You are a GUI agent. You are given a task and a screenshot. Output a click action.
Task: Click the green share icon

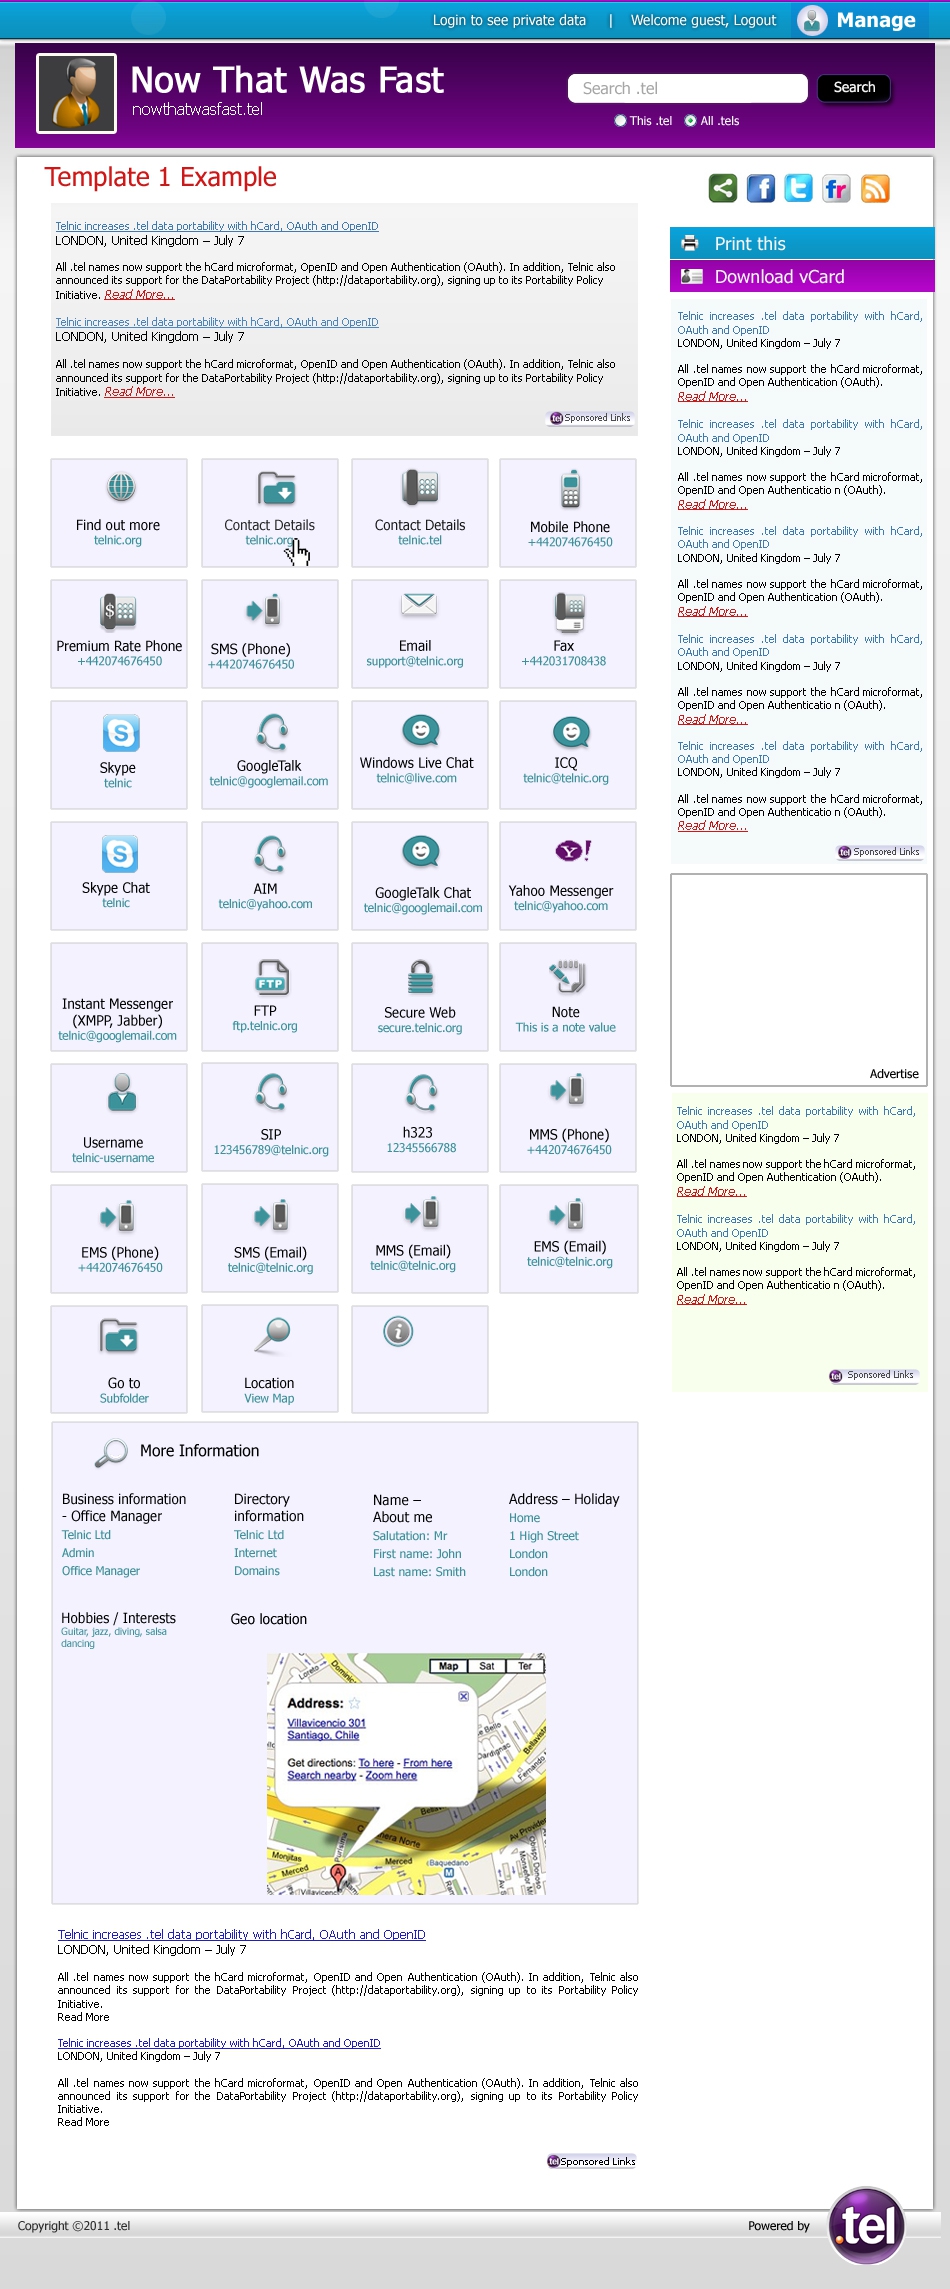[723, 188]
